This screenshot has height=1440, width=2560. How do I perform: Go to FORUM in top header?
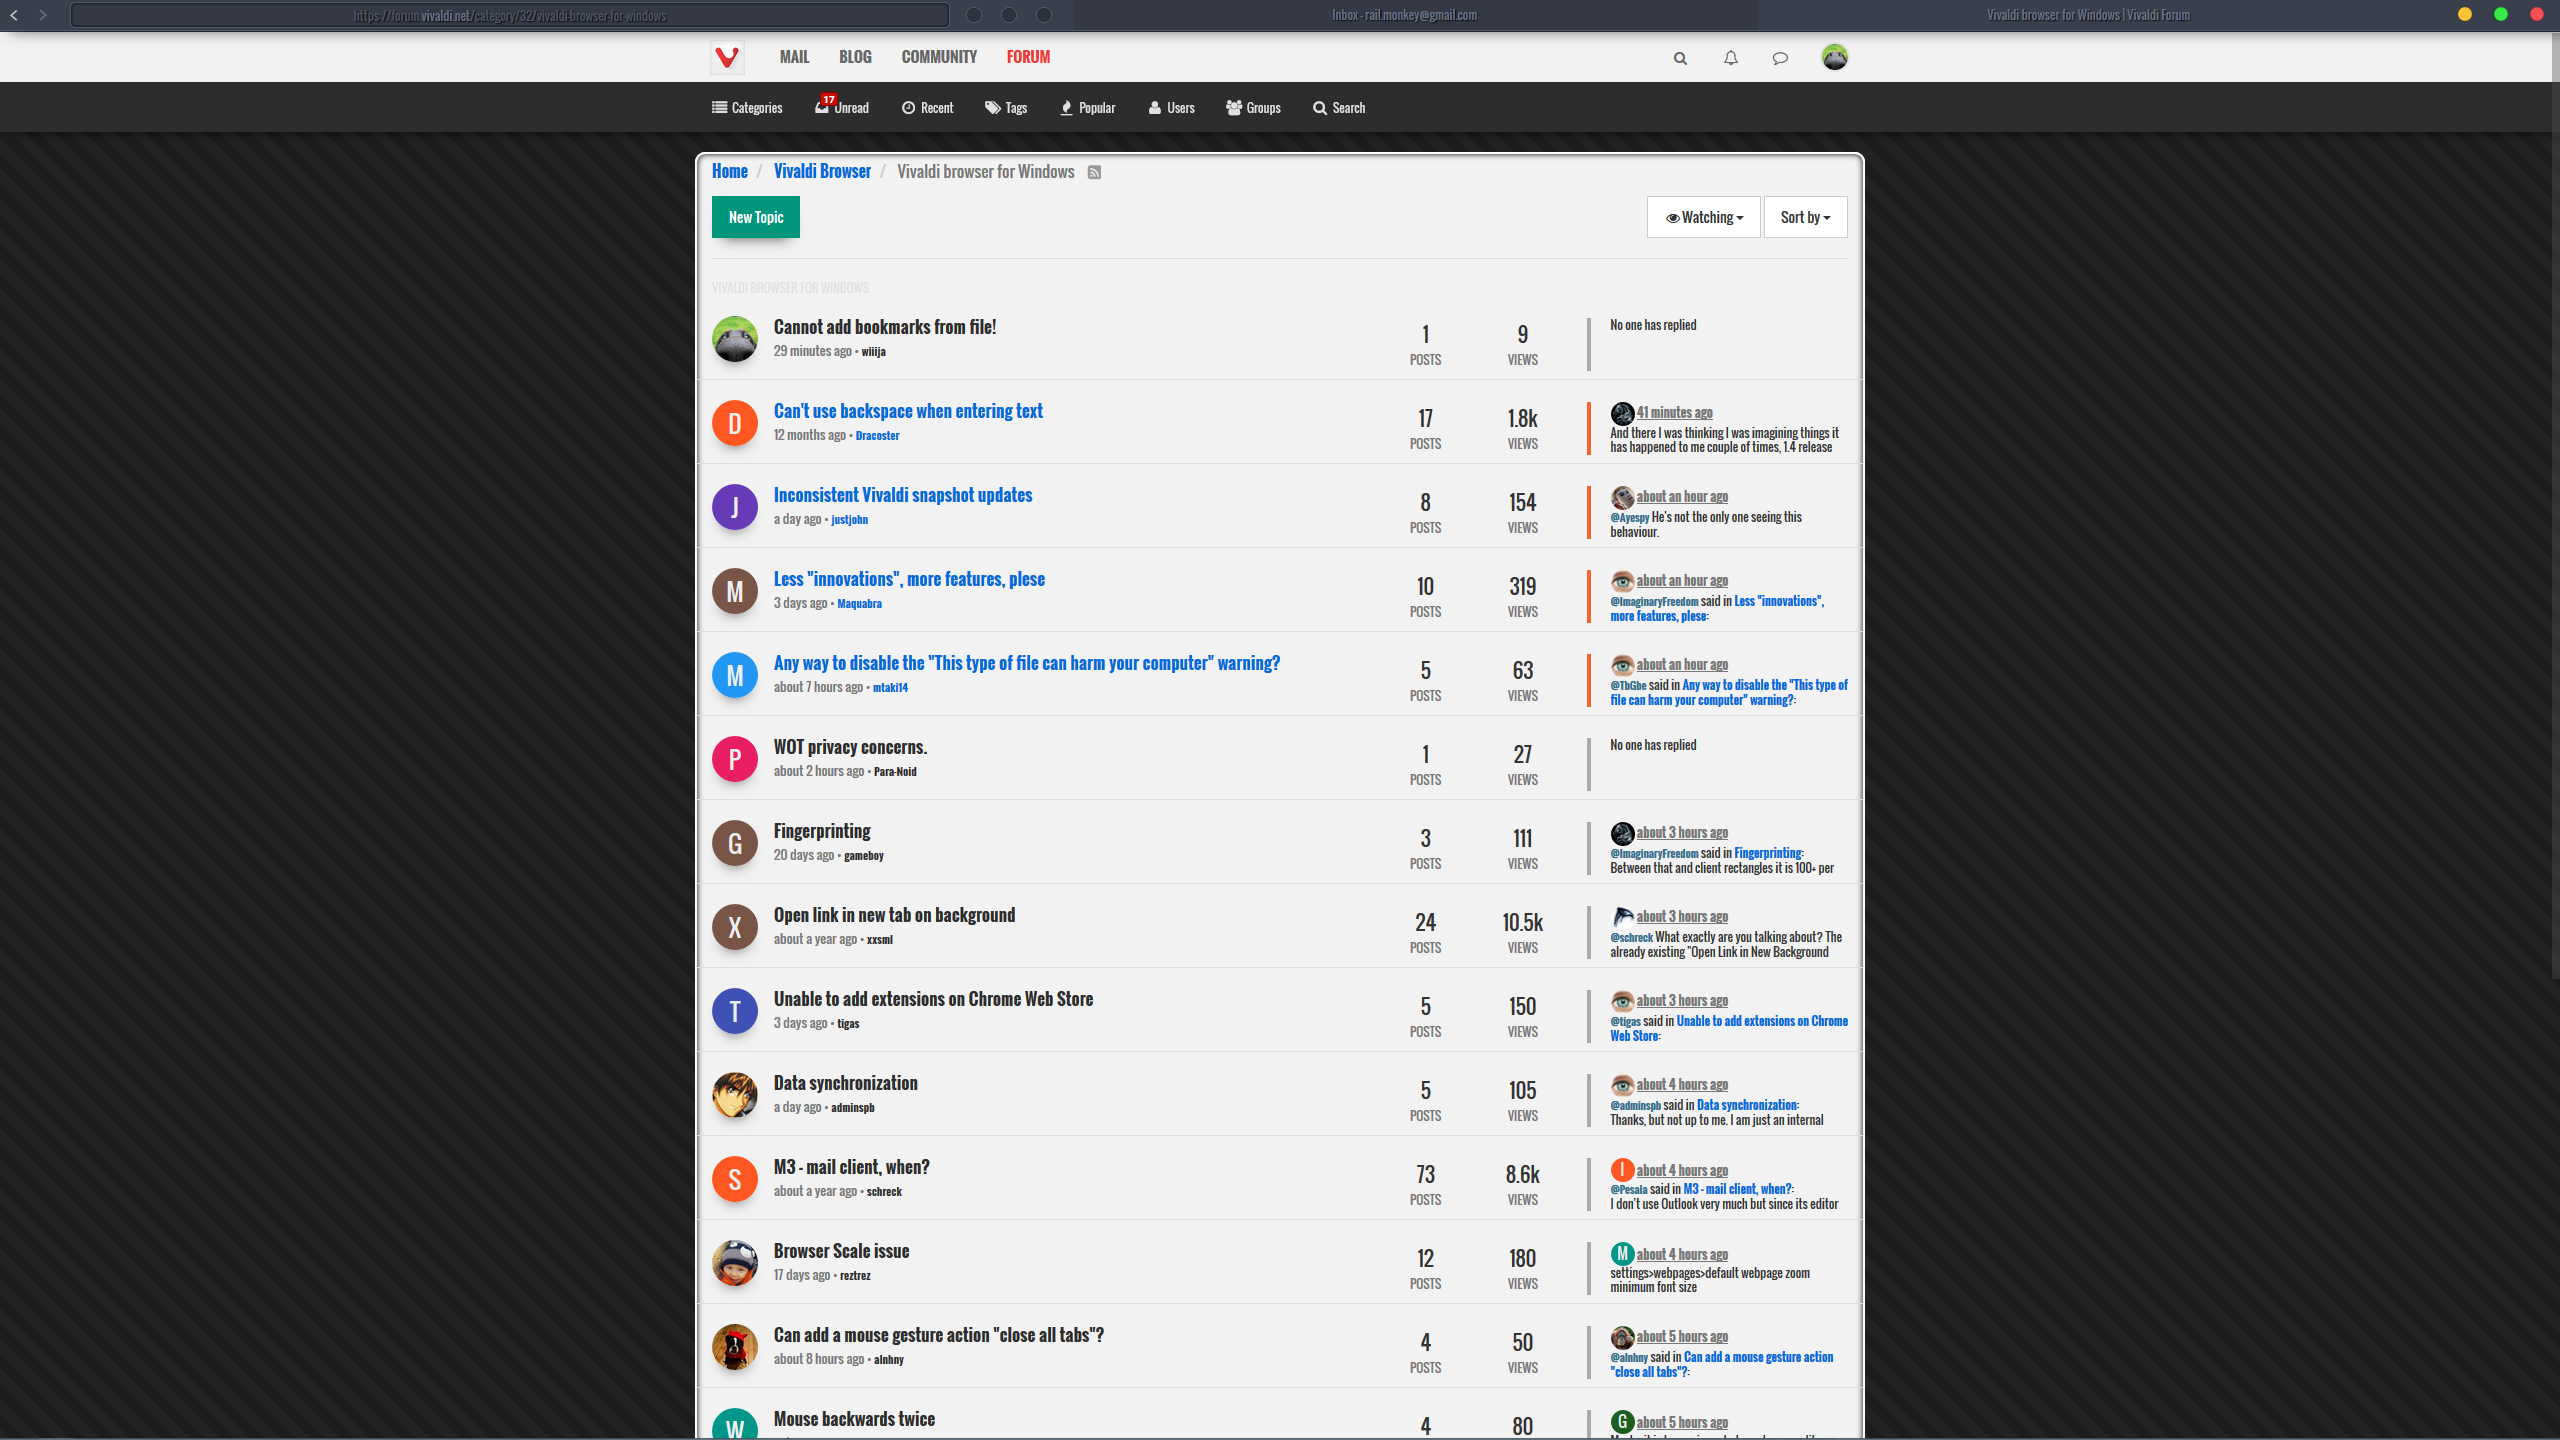click(1028, 57)
